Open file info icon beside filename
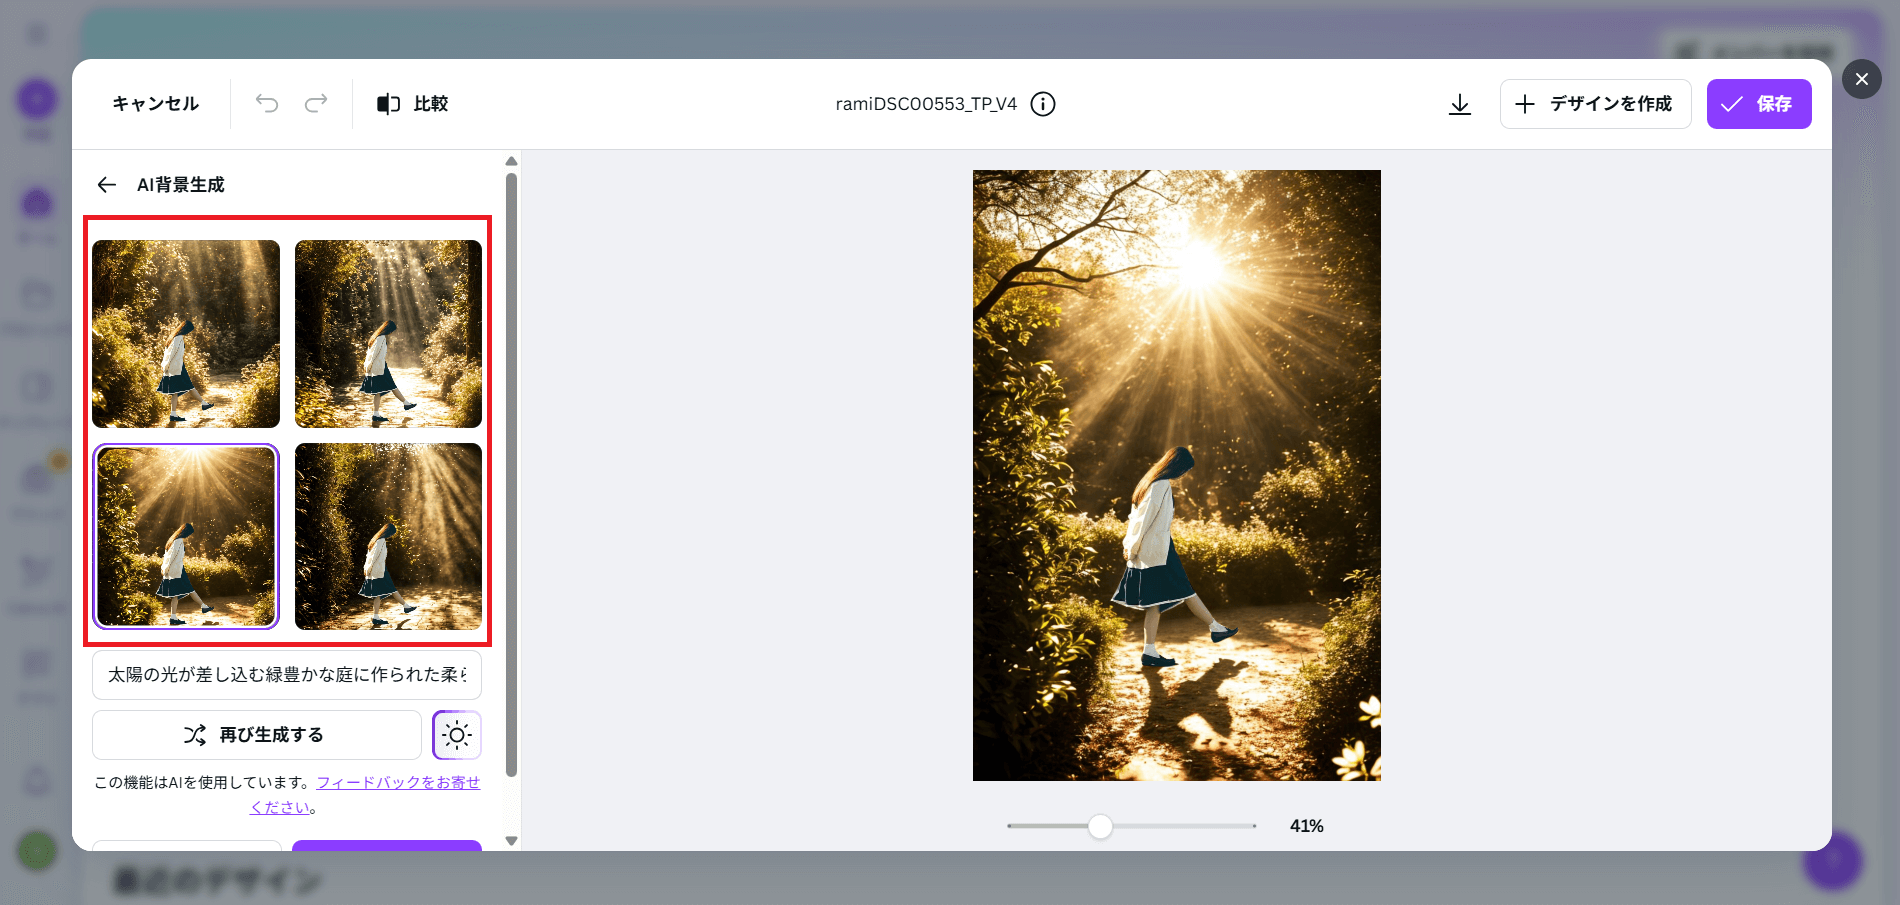This screenshot has width=1900, height=905. (x=1043, y=104)
